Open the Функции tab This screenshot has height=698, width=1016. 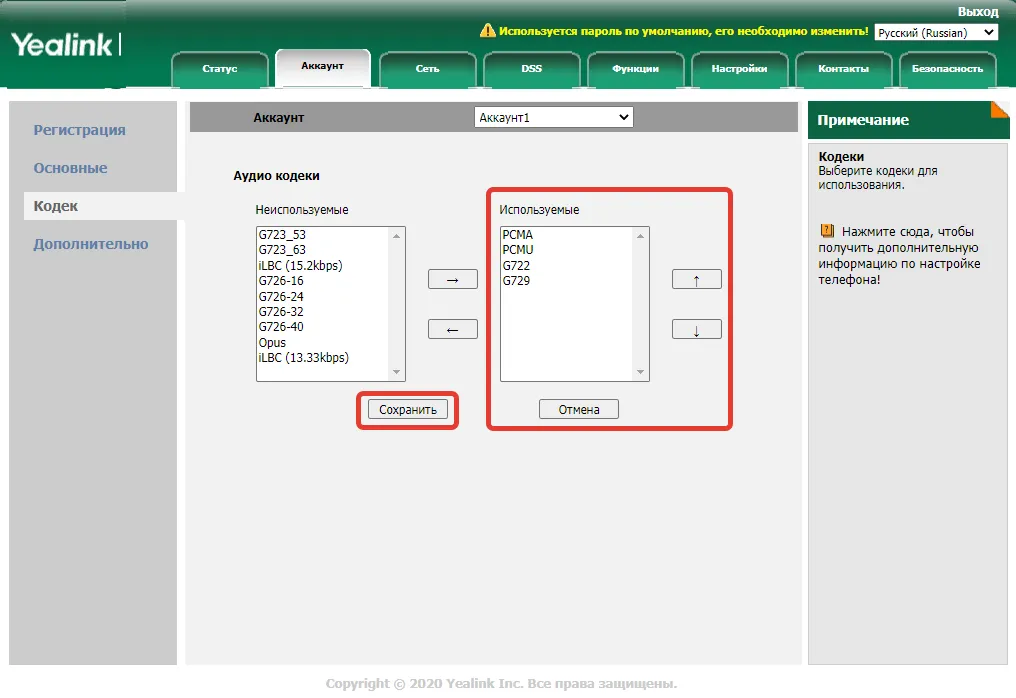[x=636, y=69]
